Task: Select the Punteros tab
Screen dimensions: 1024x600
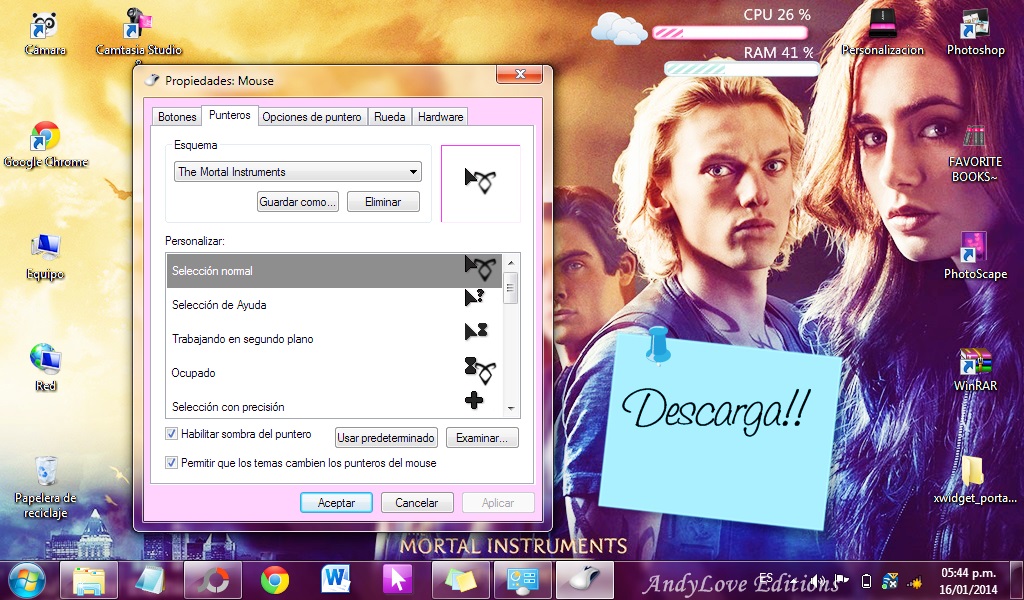Action: point(230,115)
